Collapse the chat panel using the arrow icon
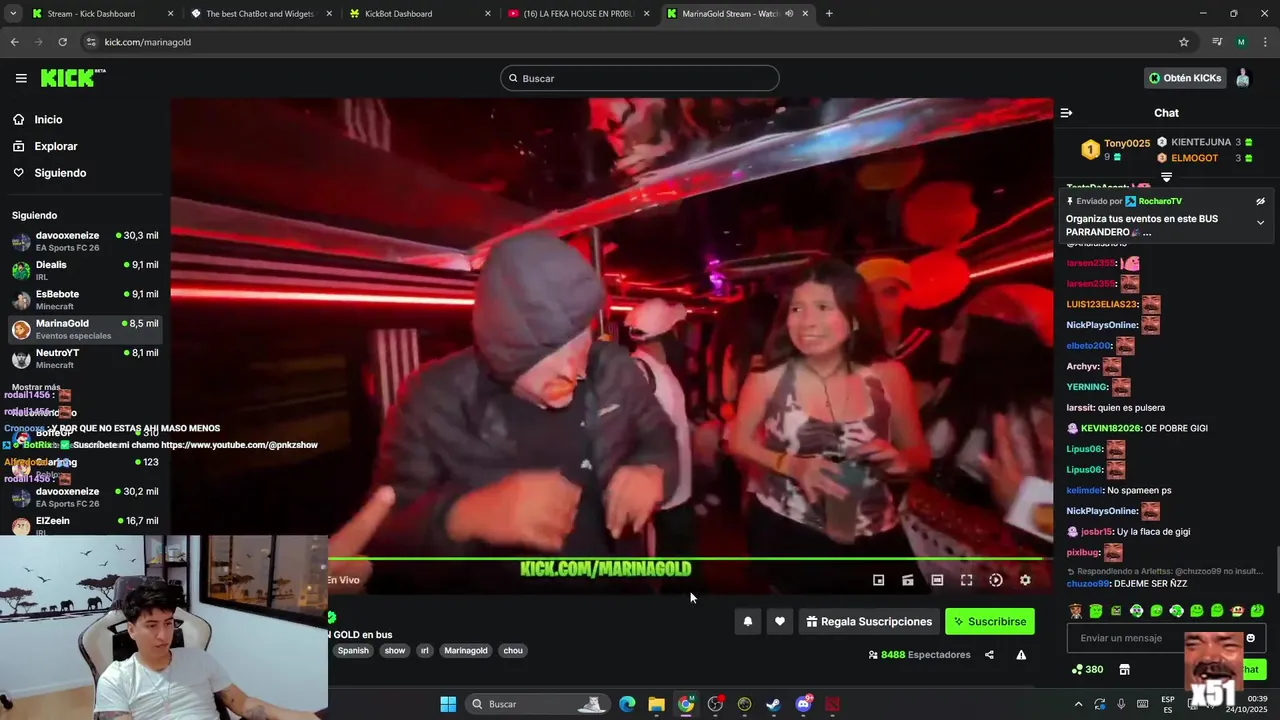This screenshot has width=1280, height=720. pyautogui.click(x=1066, y=113)
